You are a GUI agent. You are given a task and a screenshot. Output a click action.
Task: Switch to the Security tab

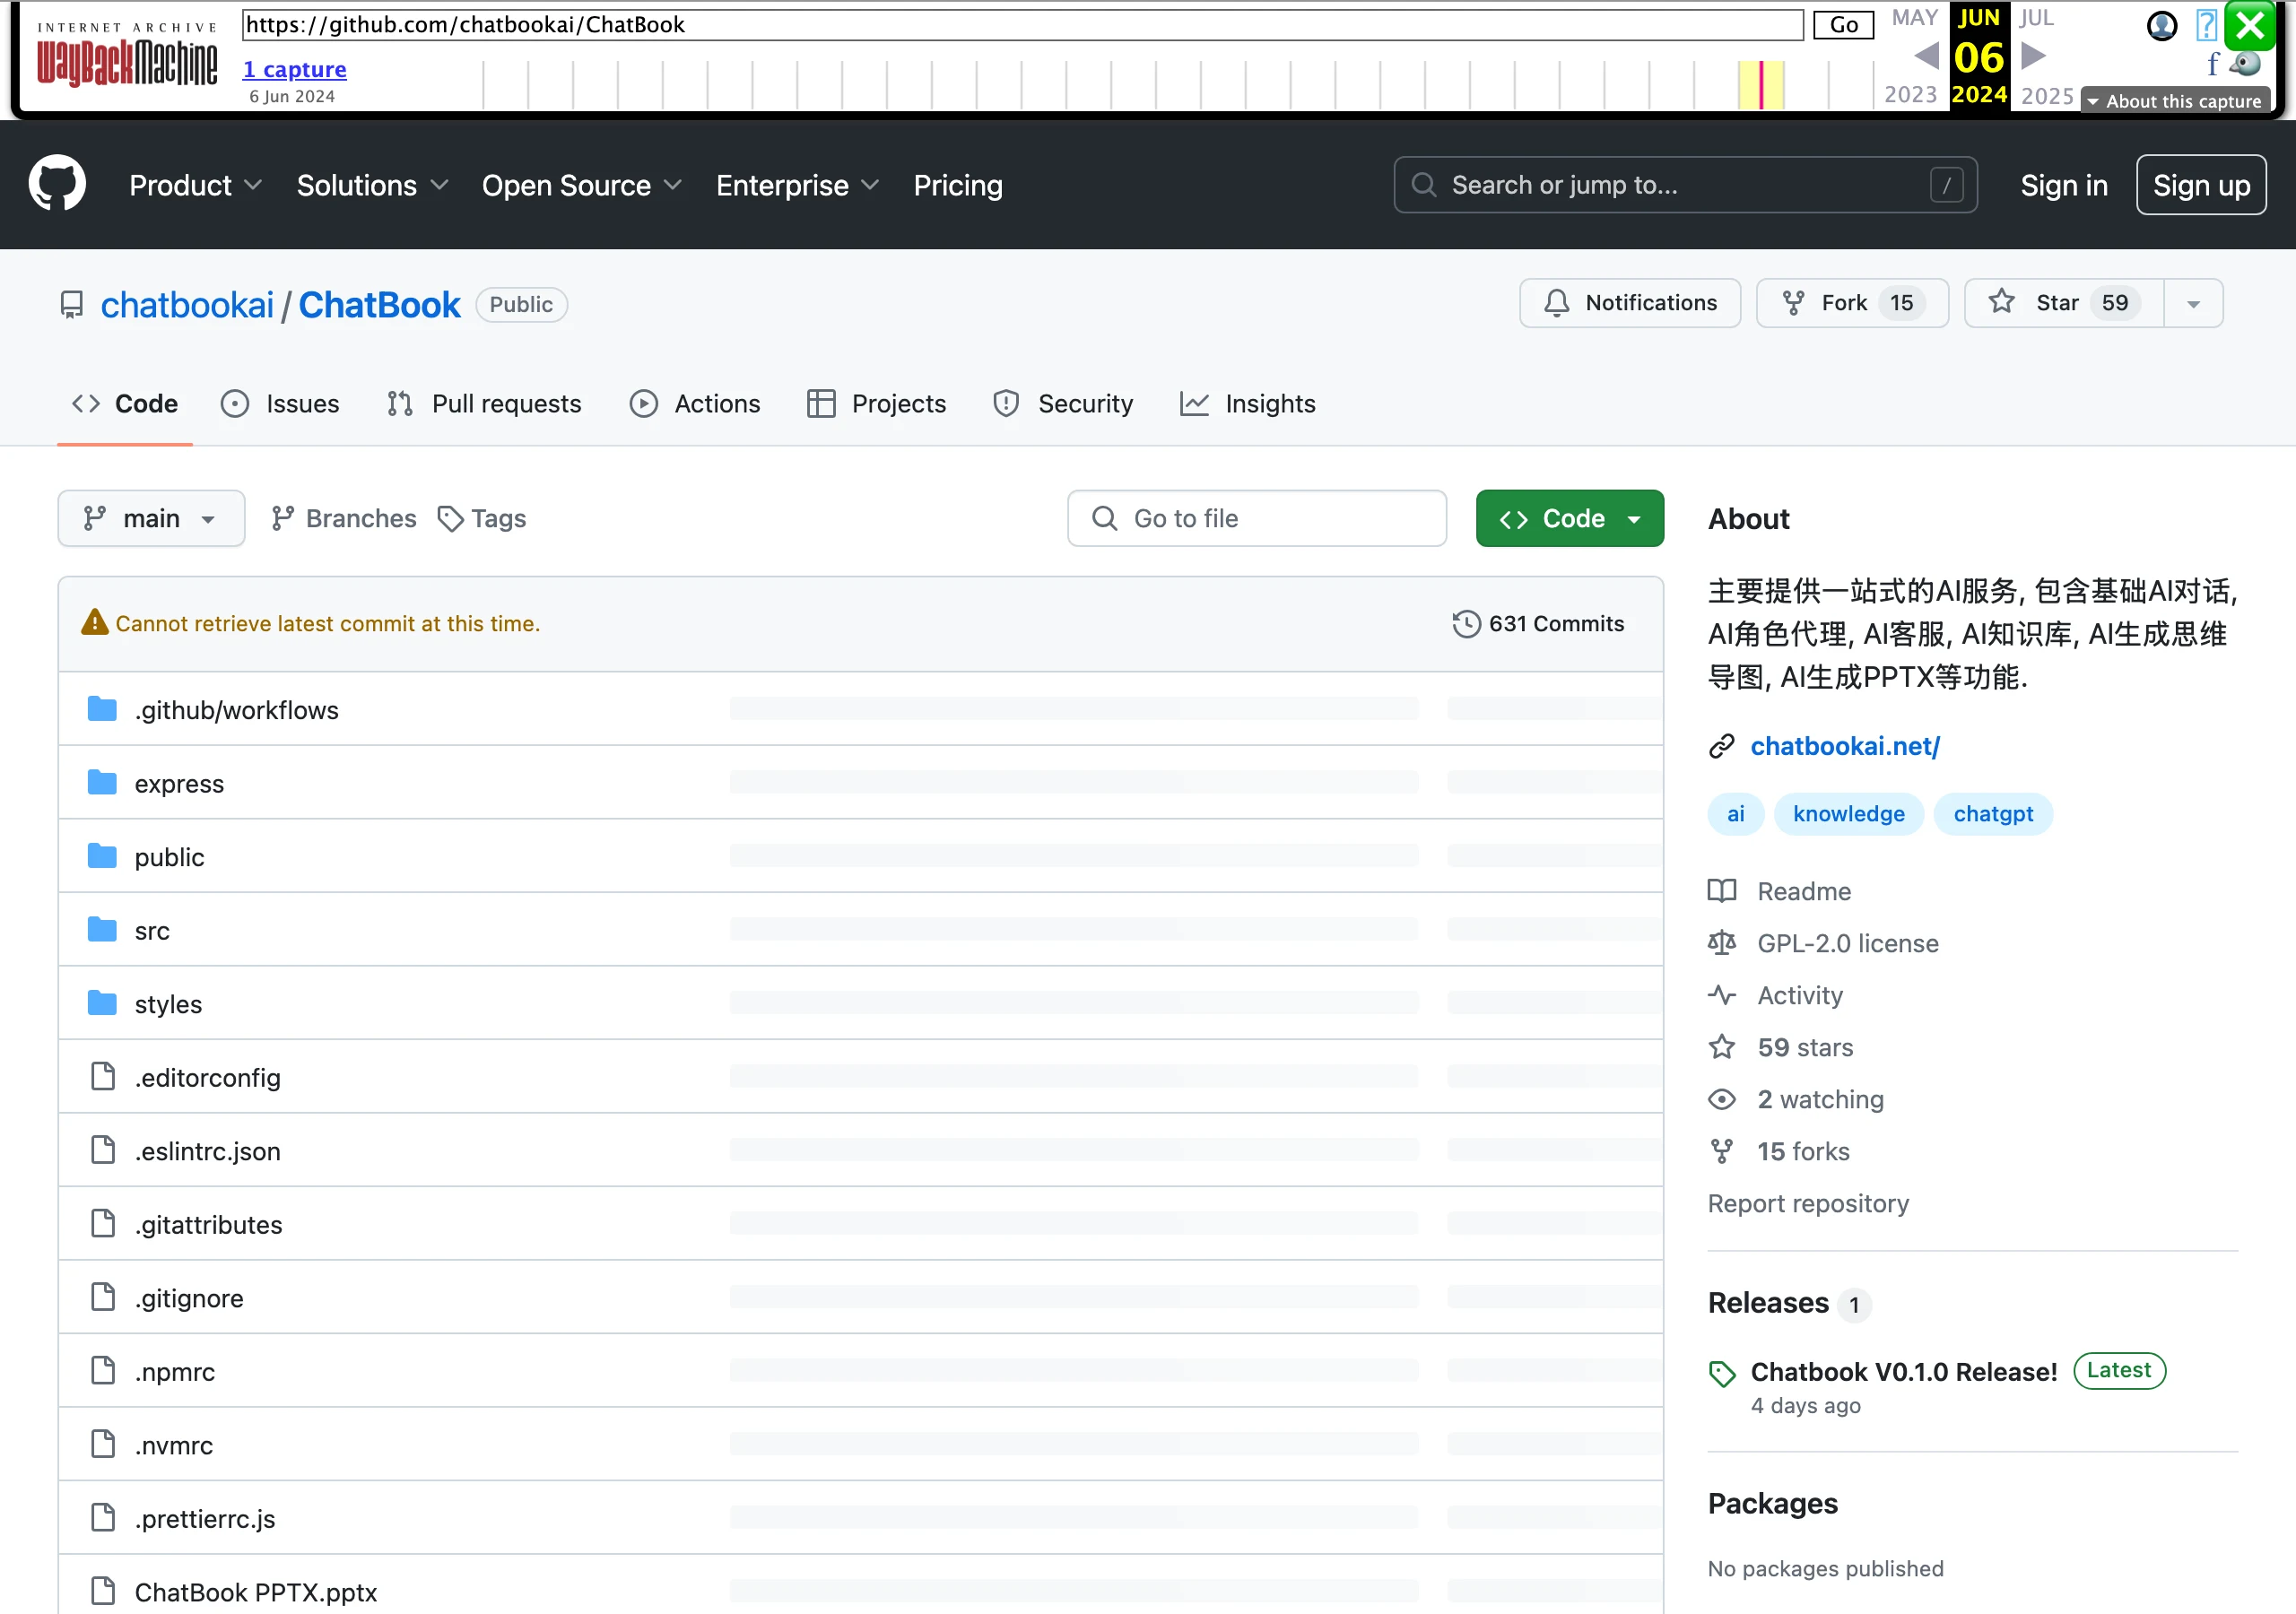[x=1063, y=403]
